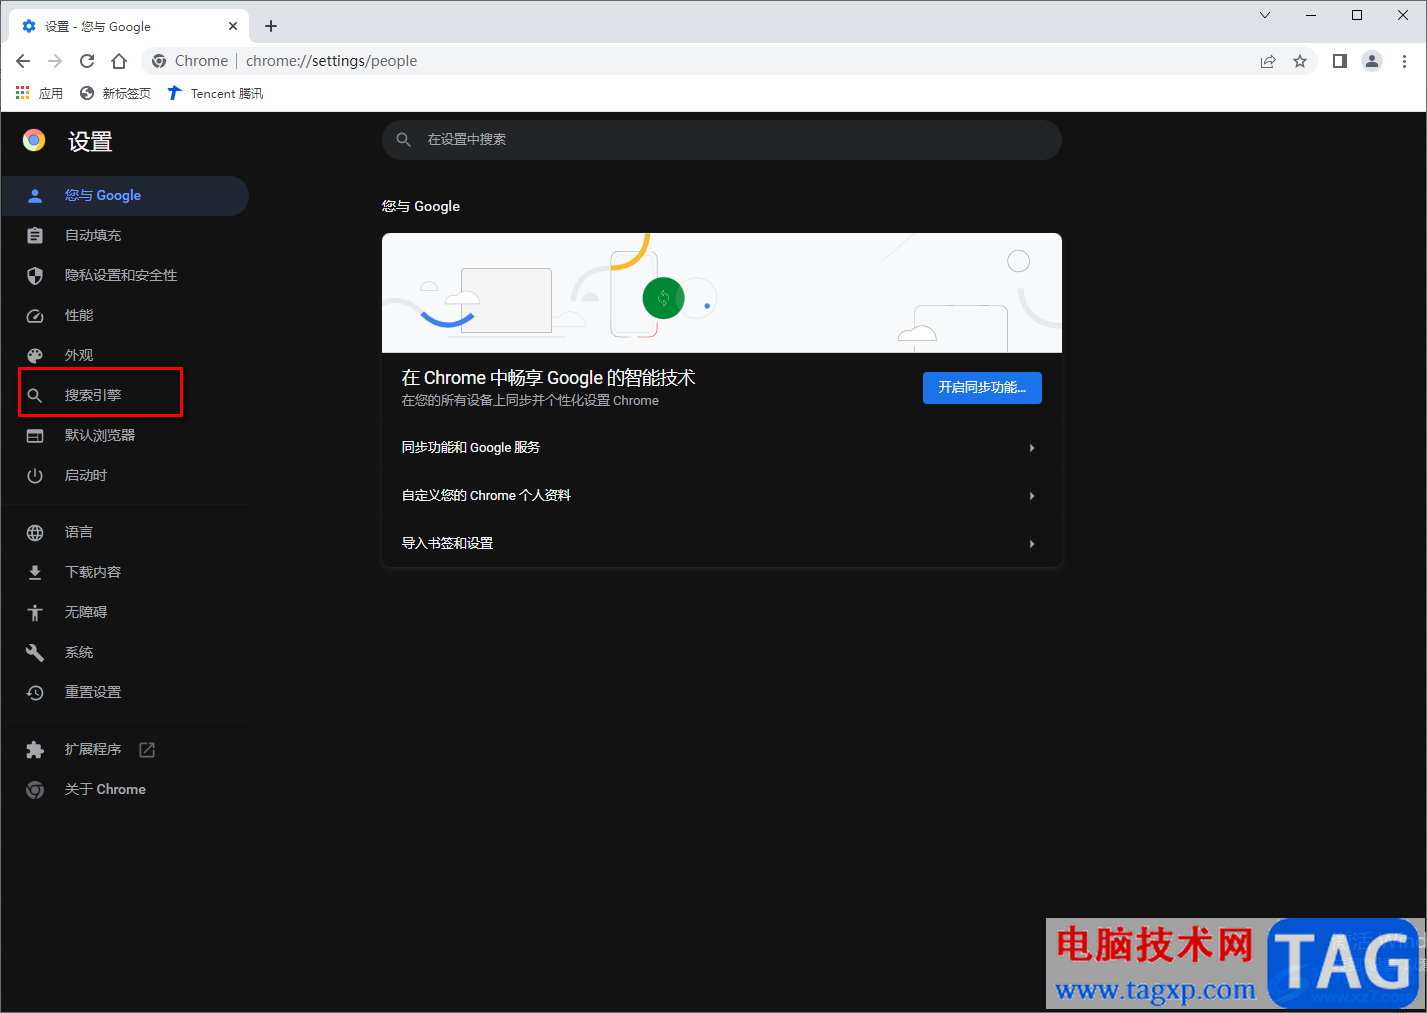Open the 下载内容 settings section
This screenshot has height=1013, width=1427.
(124, 572)
